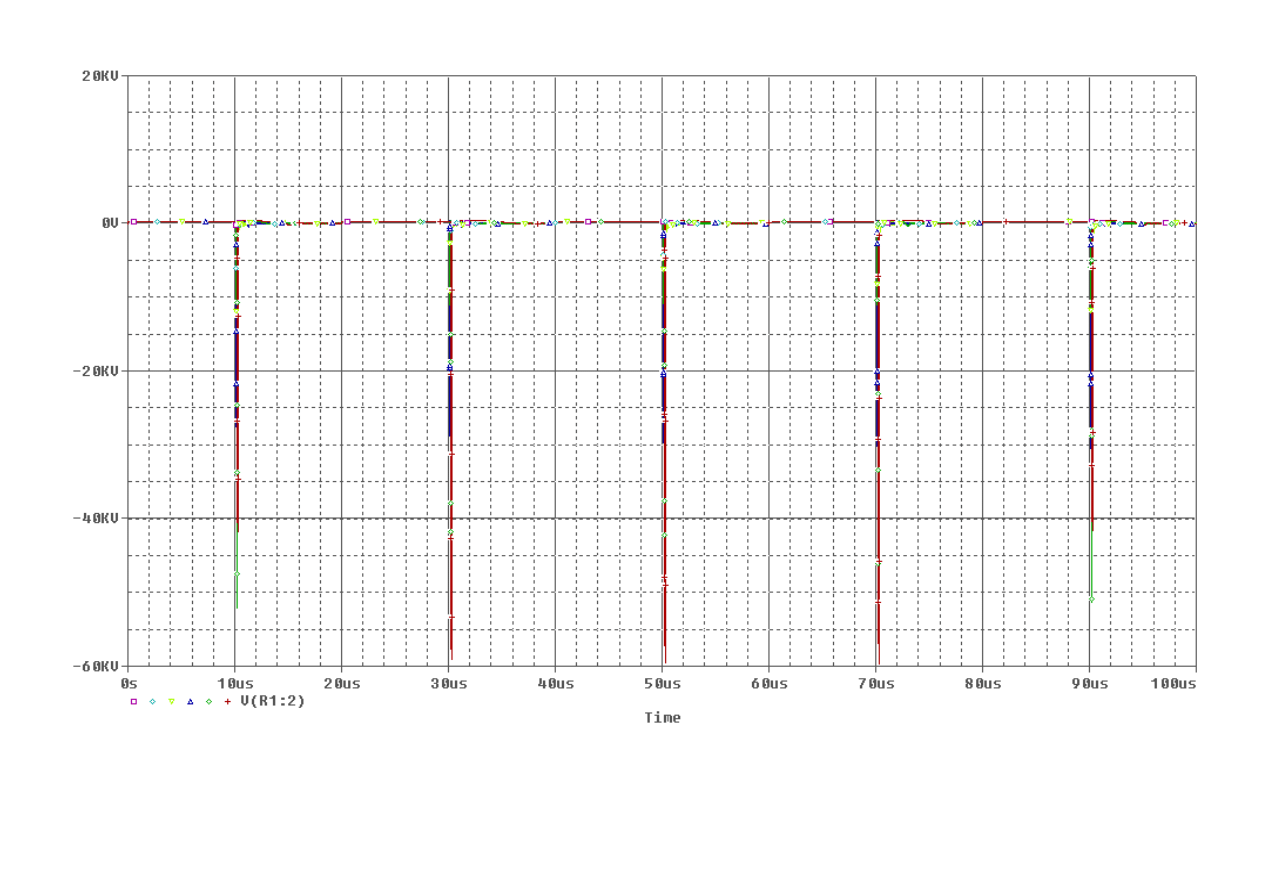Click the Time x-axis title
This screenshot has width=1263, height=893.
(x=662, y=718)
